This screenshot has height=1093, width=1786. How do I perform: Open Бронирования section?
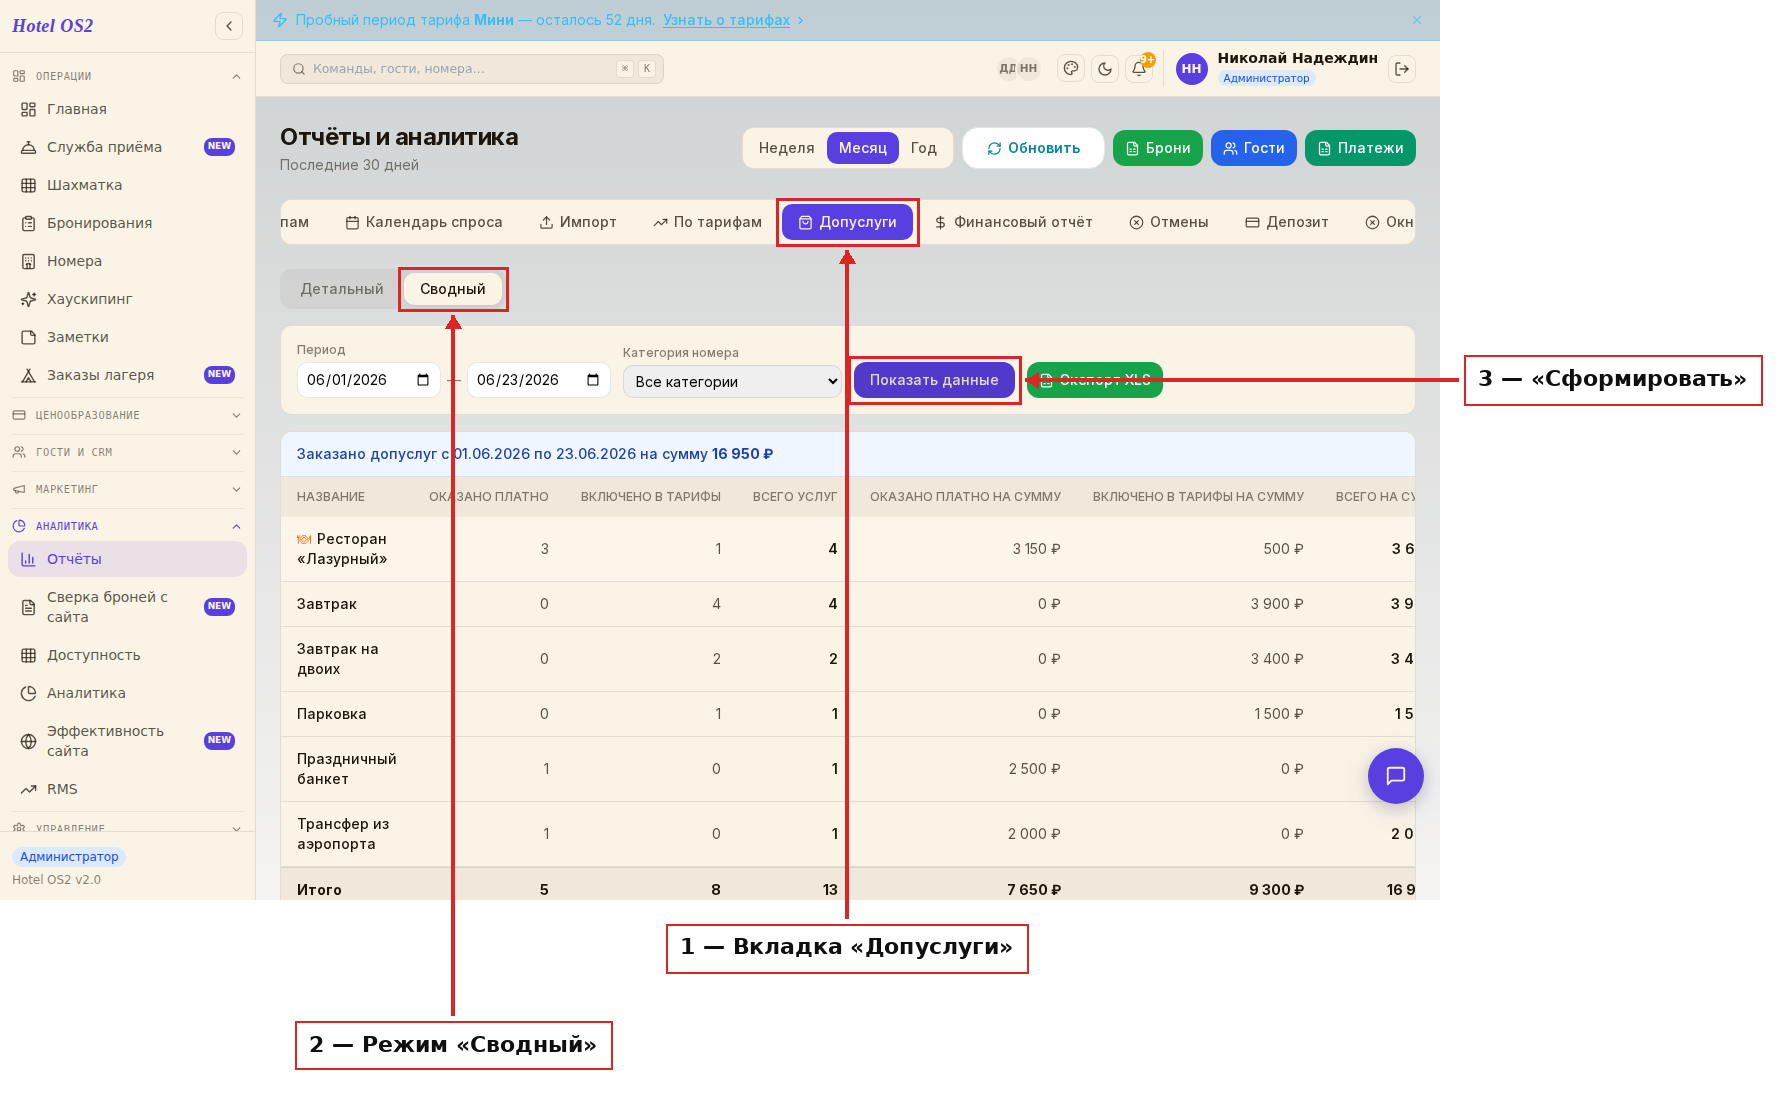tap(127, 223)
